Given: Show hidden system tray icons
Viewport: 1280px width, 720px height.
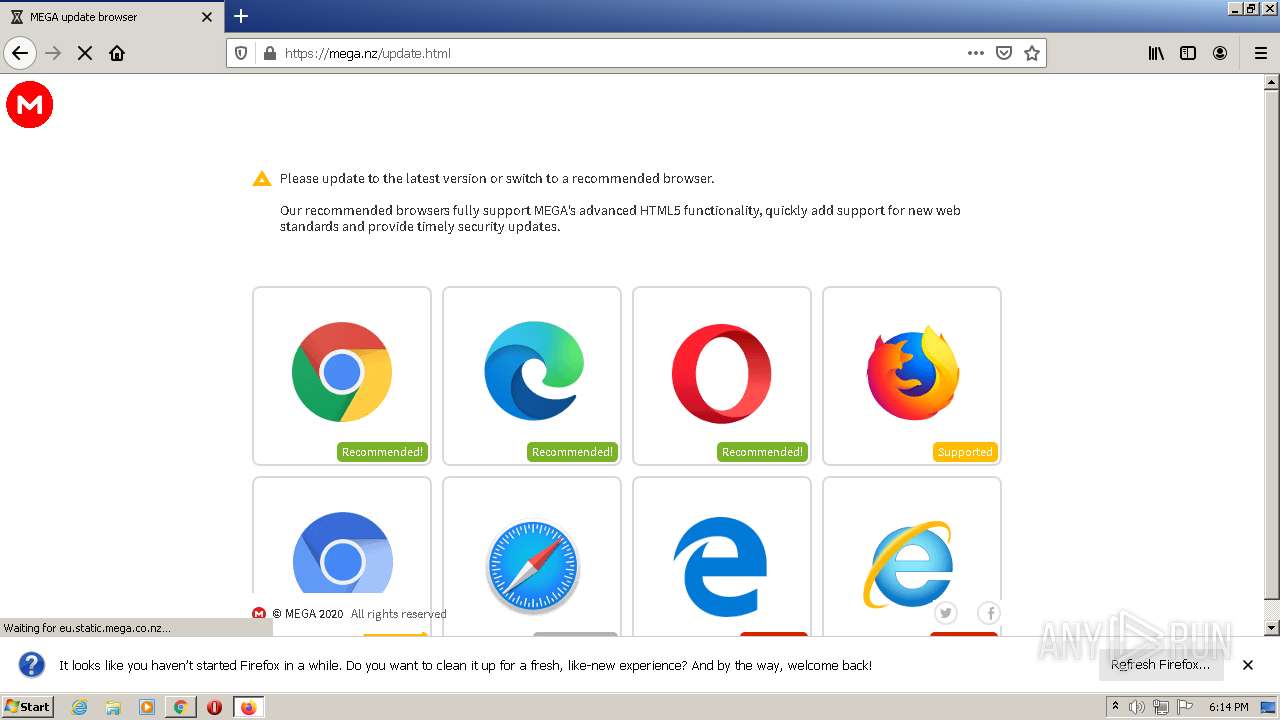Looking at the screenshot, I should [x=1115, y=707].
